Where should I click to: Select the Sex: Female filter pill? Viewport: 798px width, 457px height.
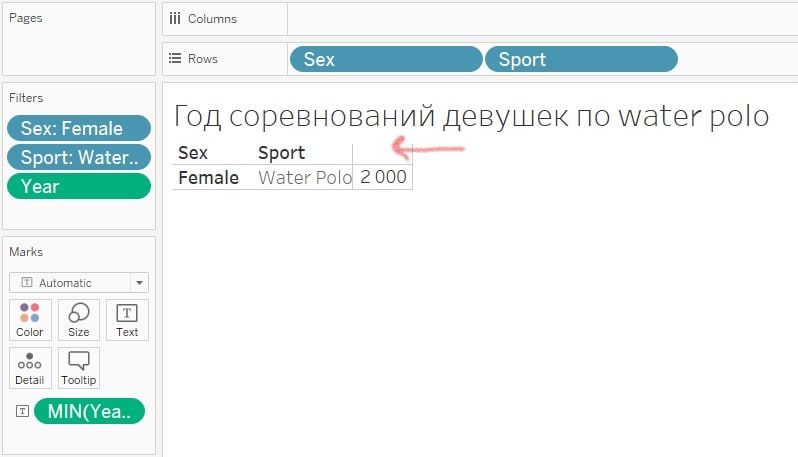tap(79, 128)
